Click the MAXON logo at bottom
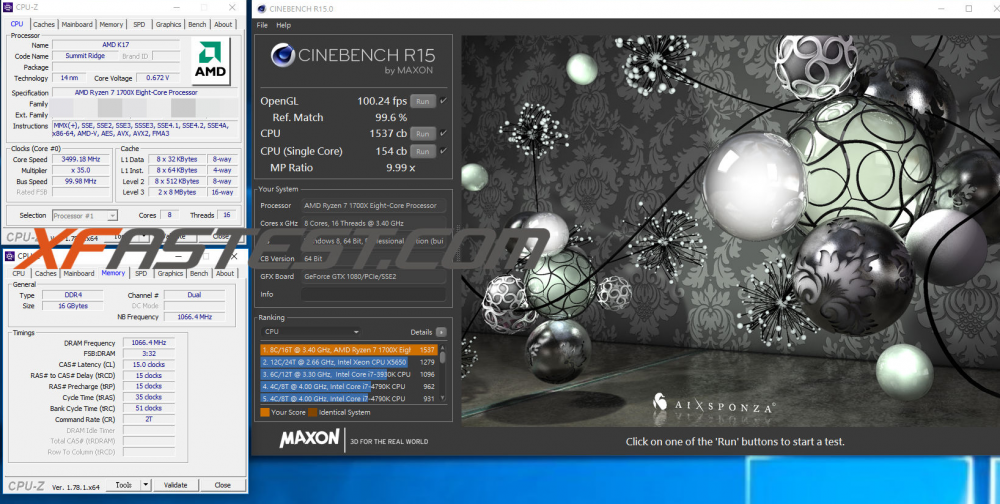This screenshot has height=504, width=1000. 309,438
